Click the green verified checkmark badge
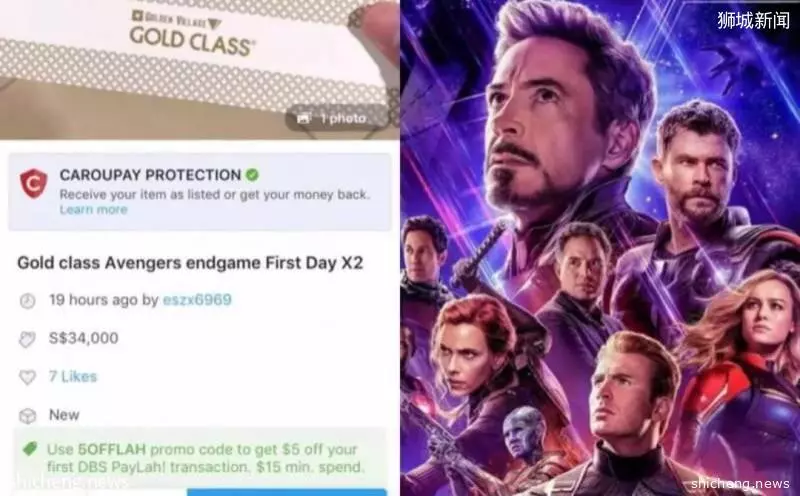This screenshot has height=496, width=800. (252, 175)
